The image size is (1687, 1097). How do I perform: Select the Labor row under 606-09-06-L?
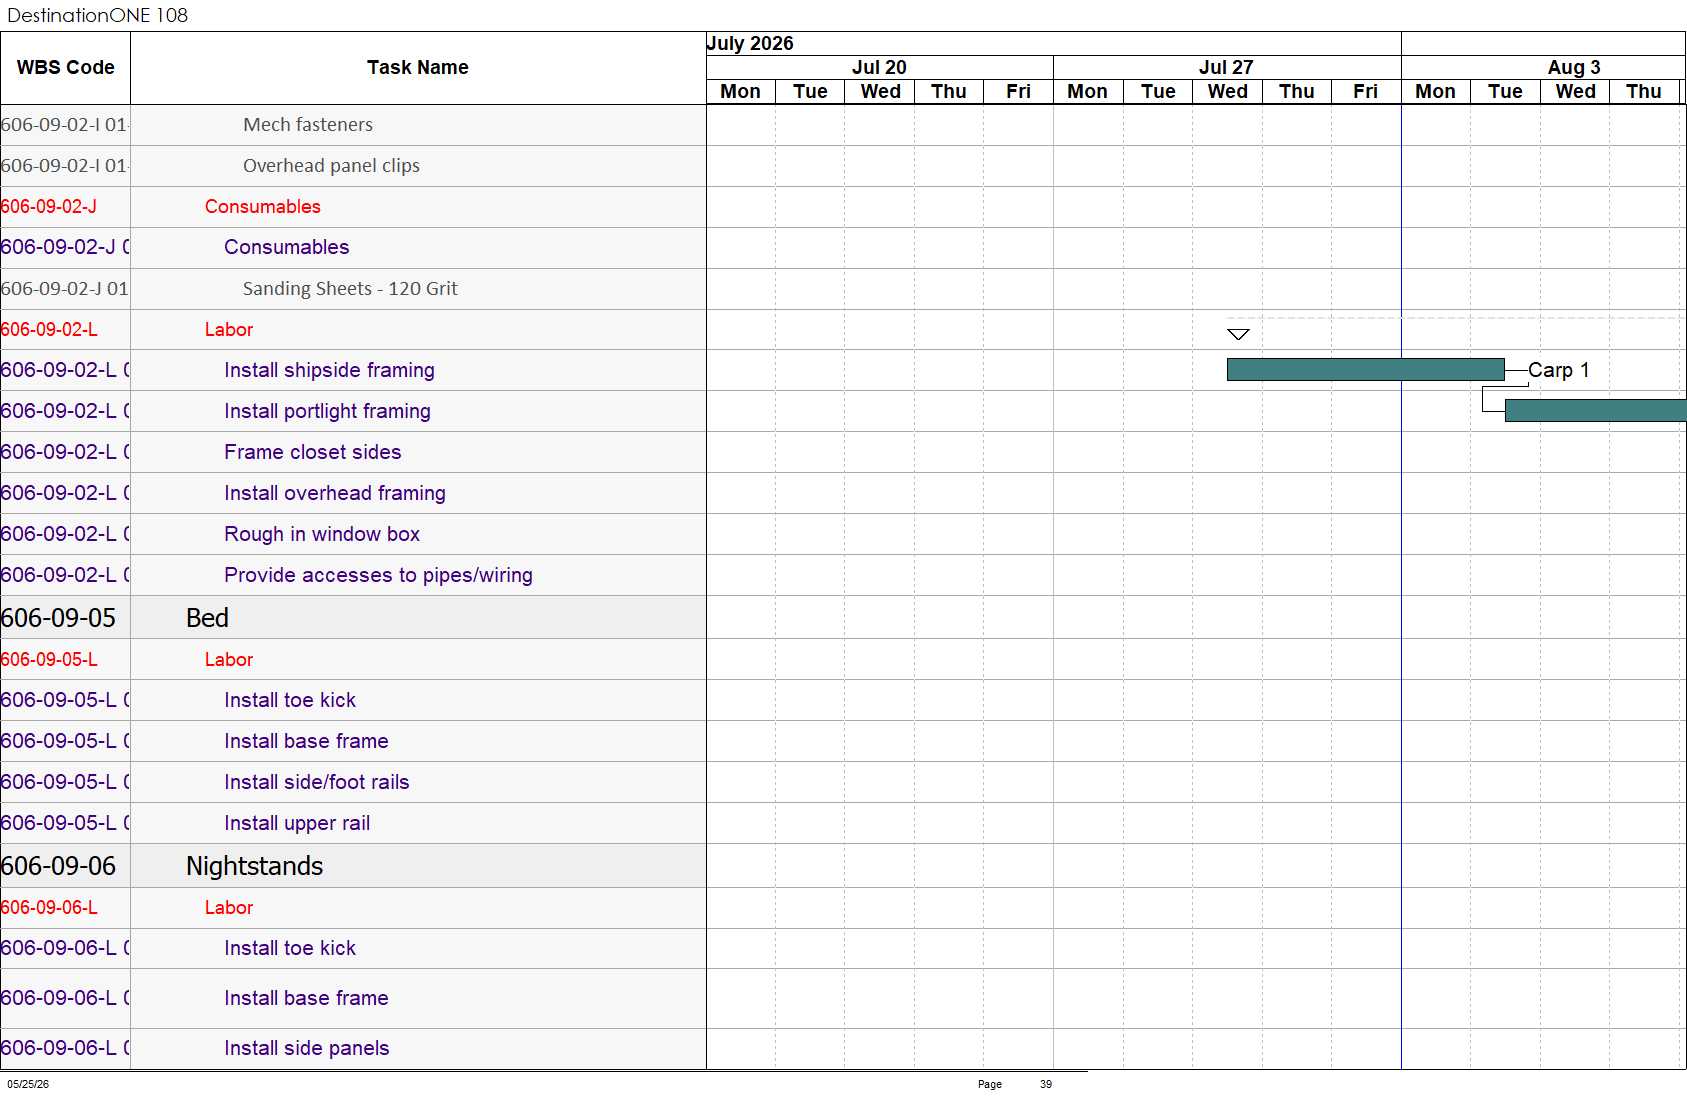pos(353,908)
